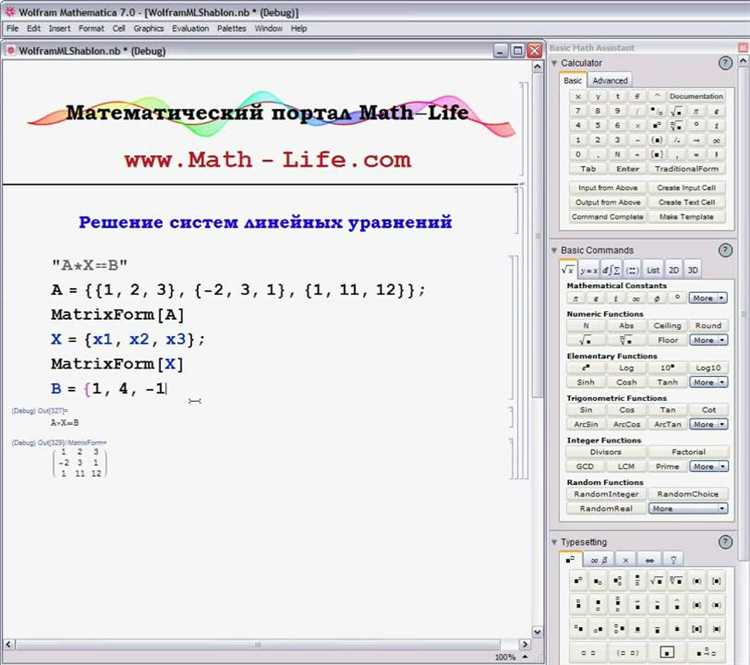This screenshot has height=665, width=750.
Task: Open the Palettes menu
Action: [x=232, y=28]
